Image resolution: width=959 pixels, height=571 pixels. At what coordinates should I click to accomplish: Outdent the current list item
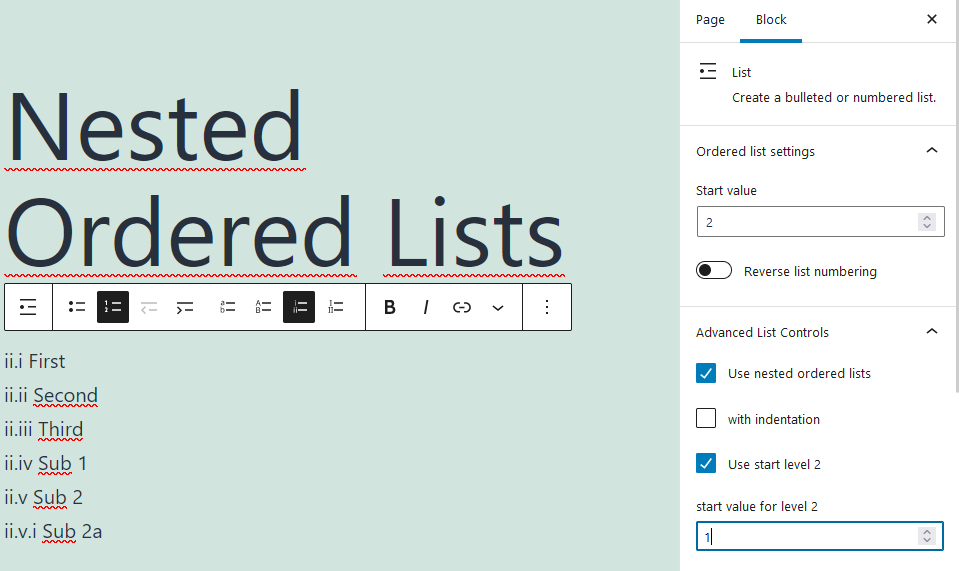149,307
